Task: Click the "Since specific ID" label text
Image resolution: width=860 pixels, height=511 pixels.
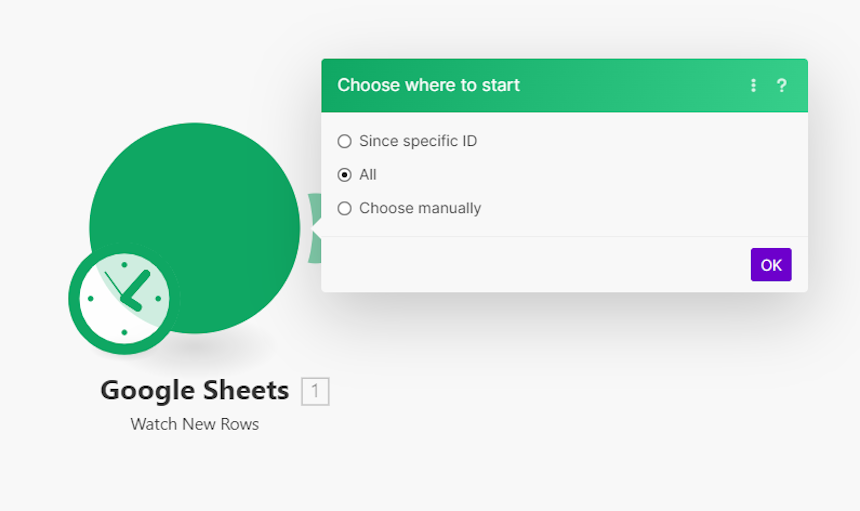Action: click(418, 141)
